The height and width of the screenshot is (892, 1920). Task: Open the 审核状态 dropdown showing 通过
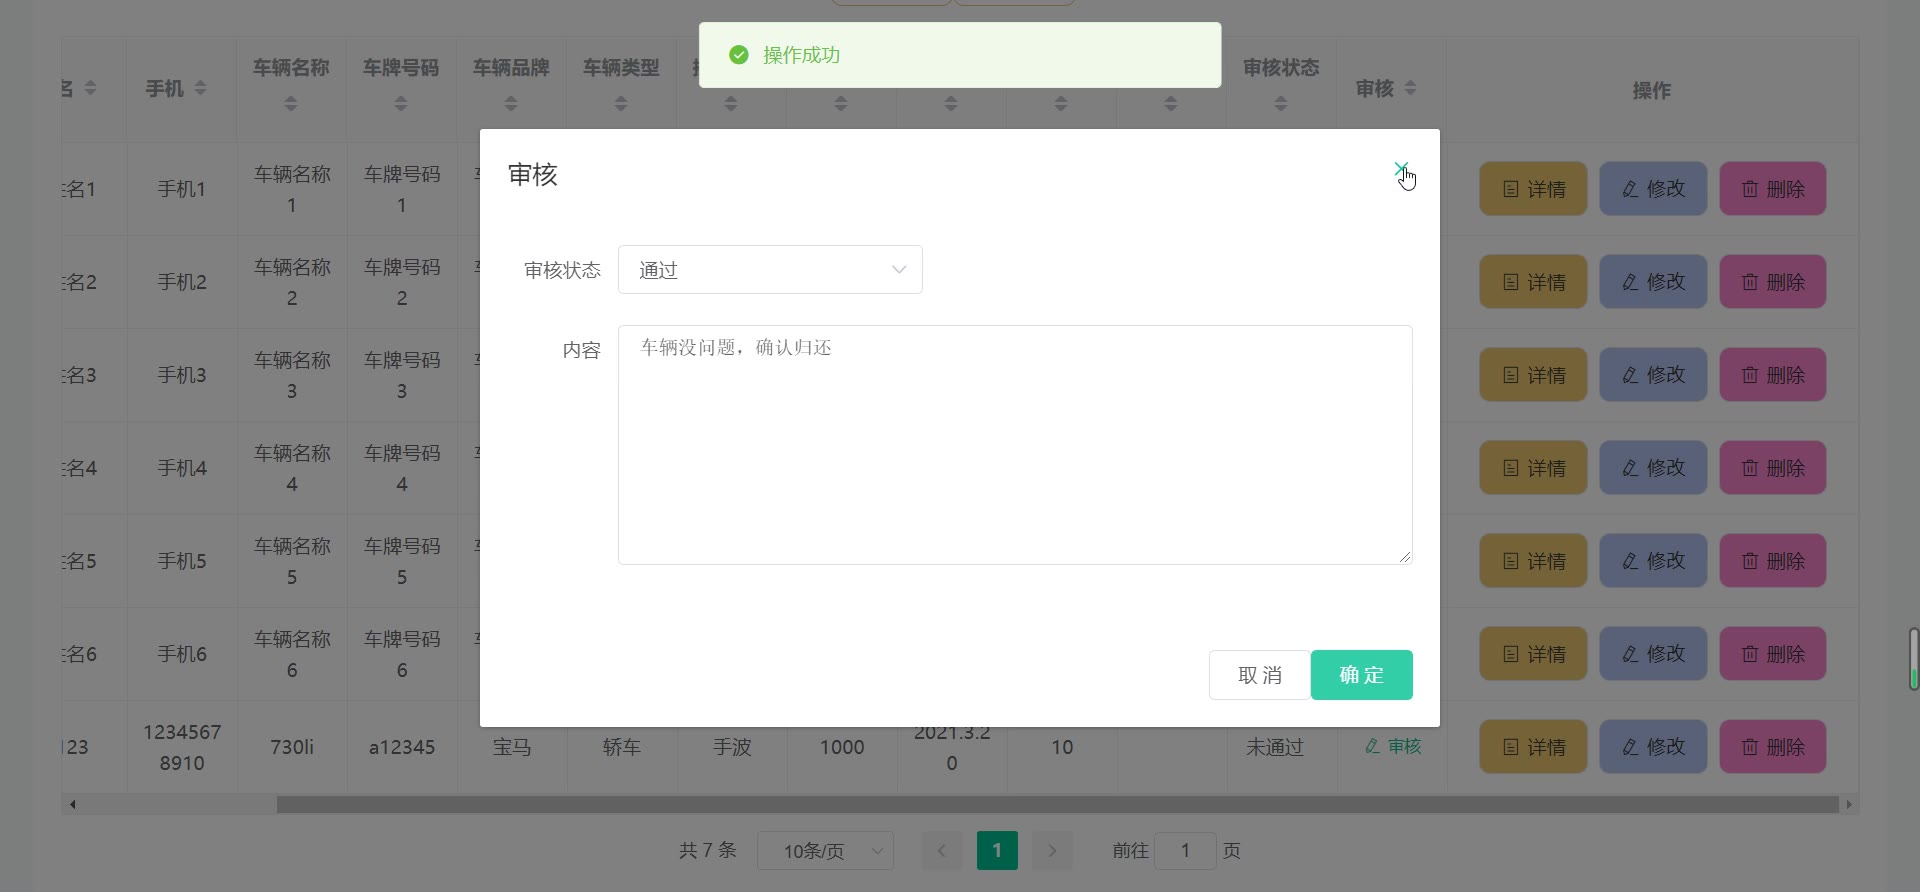coord(769,270)
